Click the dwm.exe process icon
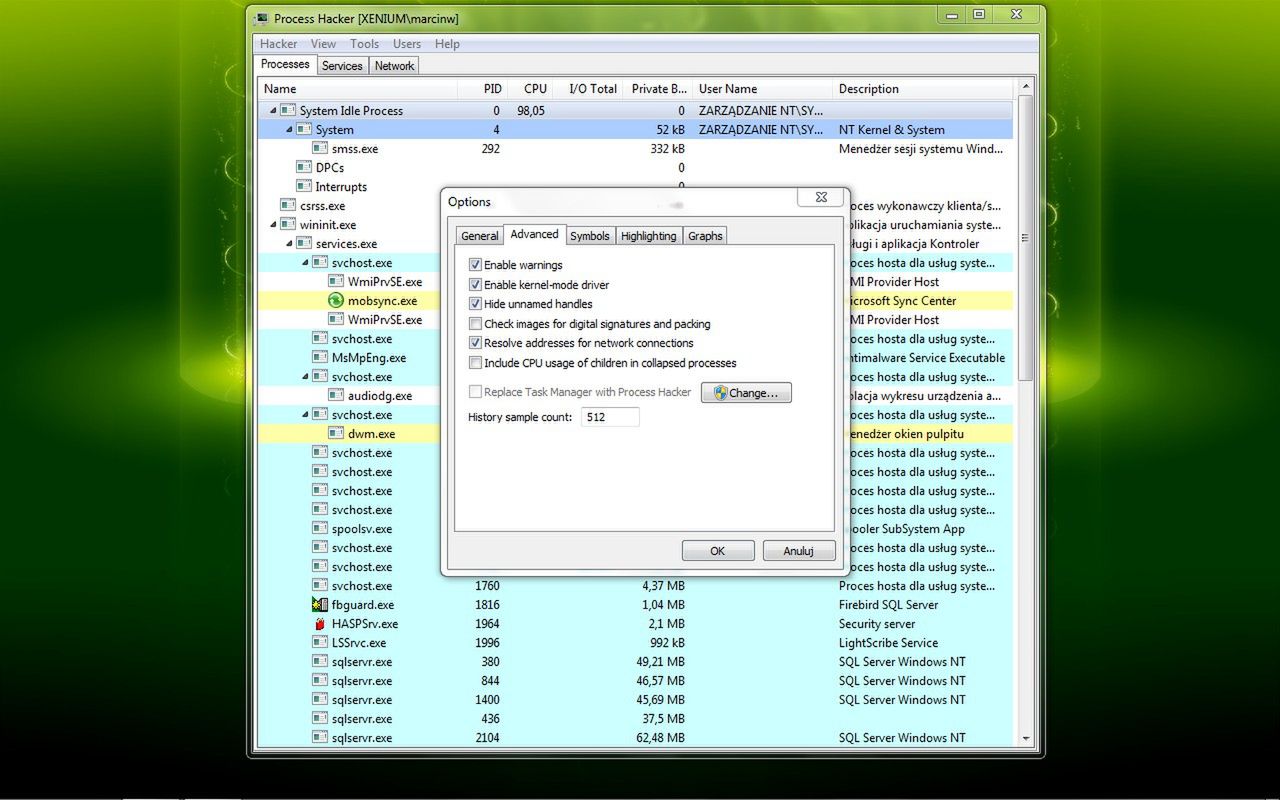This screenshot has width=1280, height=800. click(x=336, y=434)
